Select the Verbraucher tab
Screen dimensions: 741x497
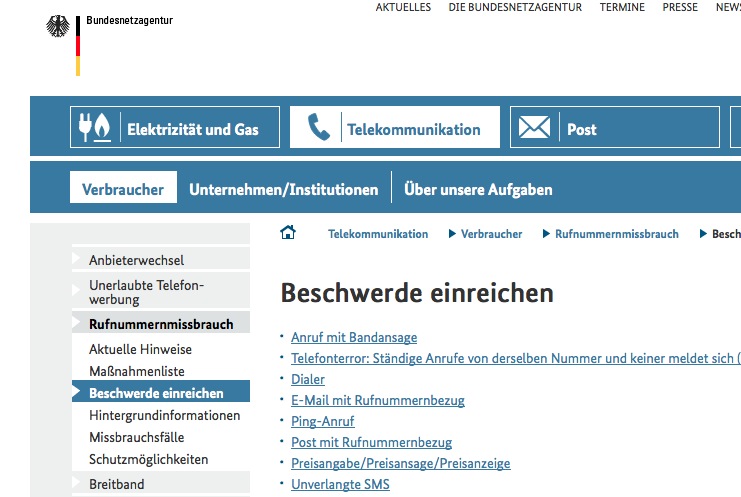pyautogui.click(x=123, y=189)
